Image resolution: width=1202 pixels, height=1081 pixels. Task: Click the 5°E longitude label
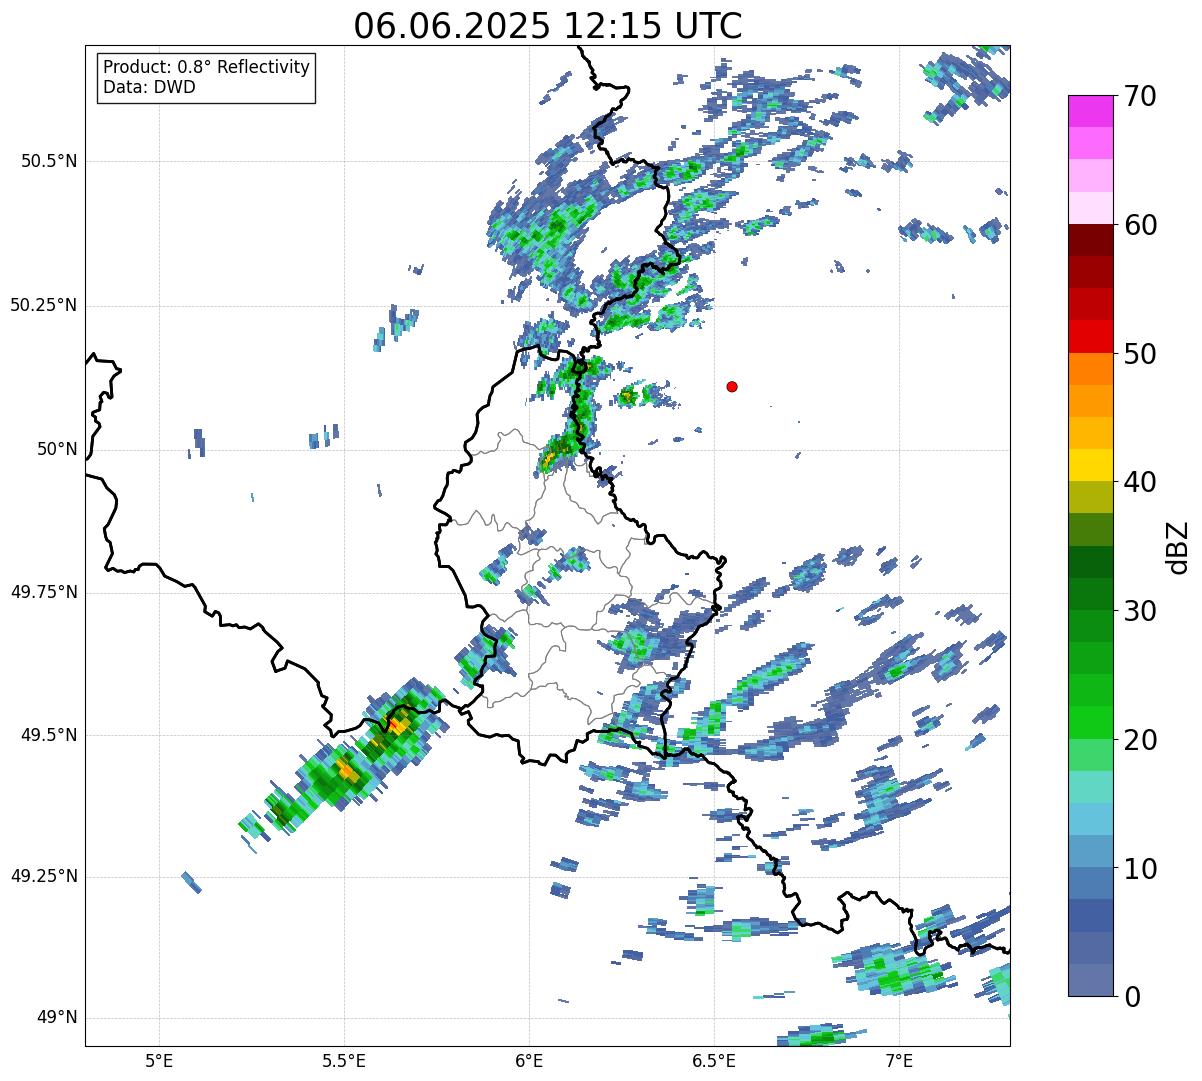159,1060
